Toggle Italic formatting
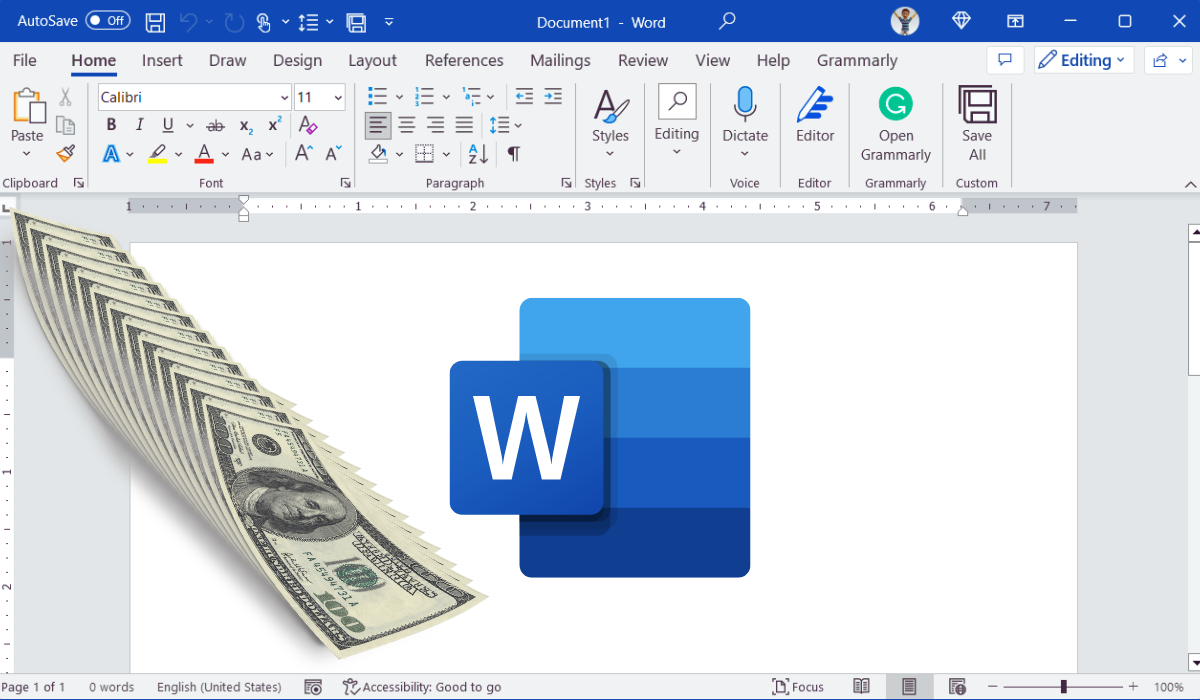Image resolution: width=1200 pixels, height=700 pixels. (x=139, y=125)
